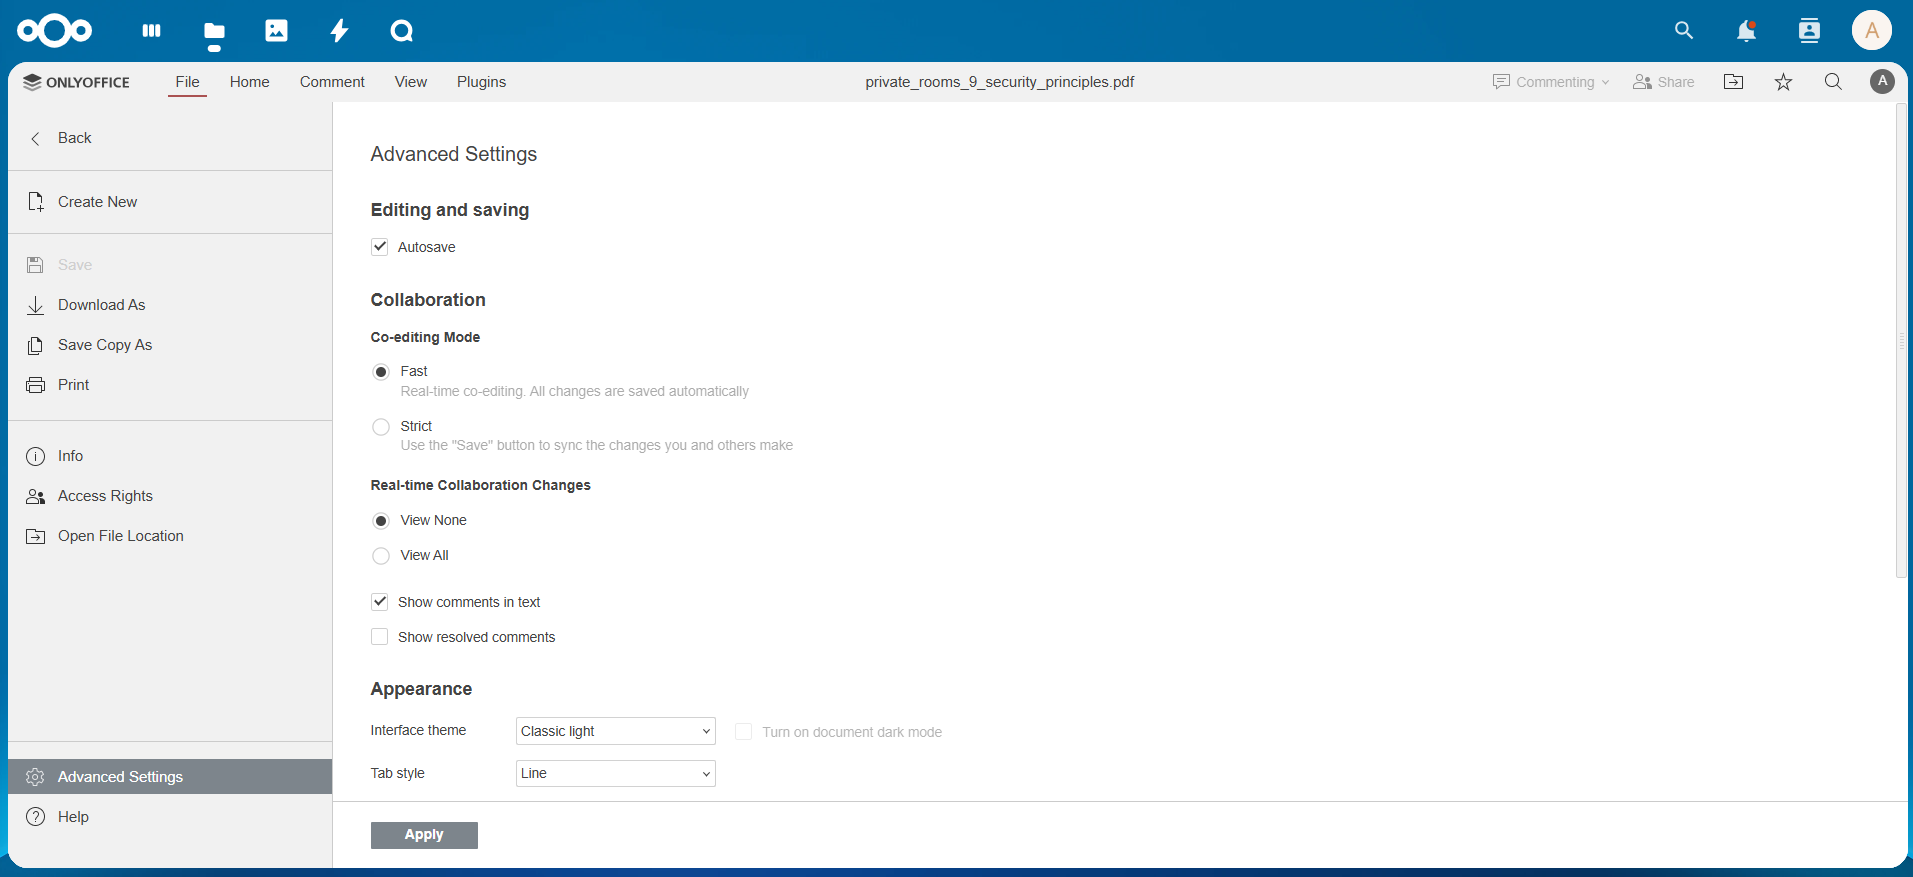Click the ONLYOFFICE user avatar icon

(1882, 82)
